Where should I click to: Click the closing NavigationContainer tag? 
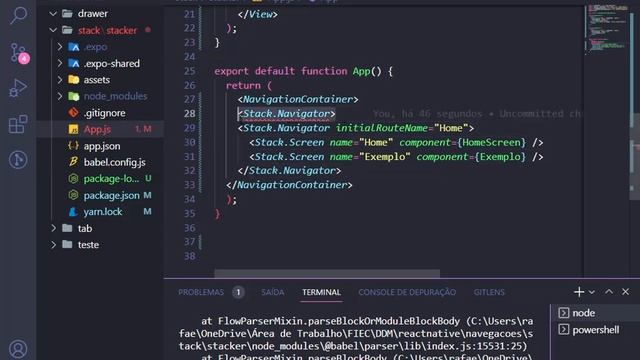[x=289, y=185]
